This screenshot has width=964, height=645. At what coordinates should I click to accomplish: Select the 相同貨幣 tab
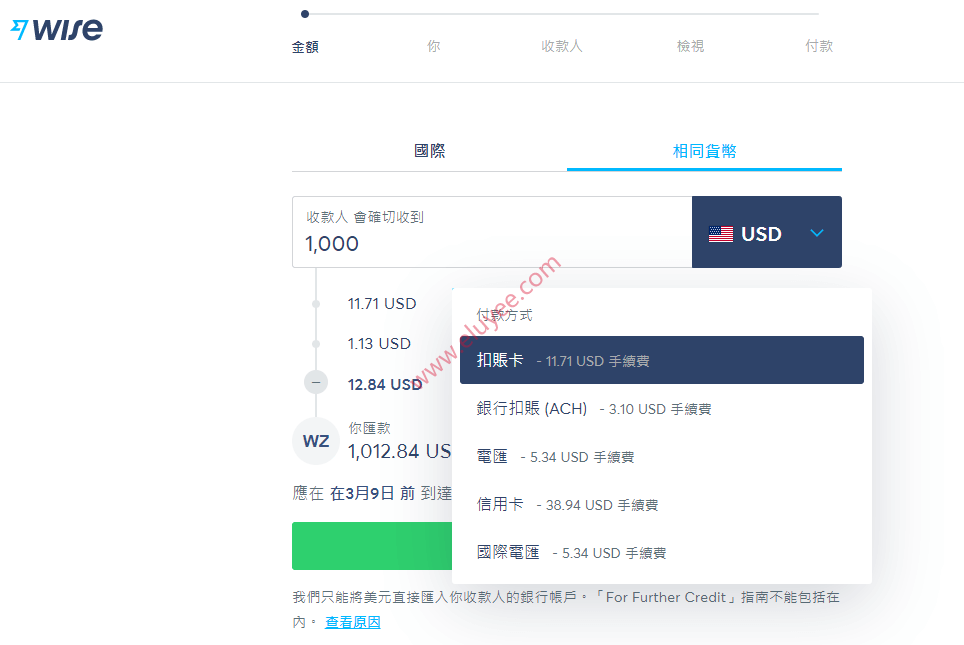[x=703, y=151]
